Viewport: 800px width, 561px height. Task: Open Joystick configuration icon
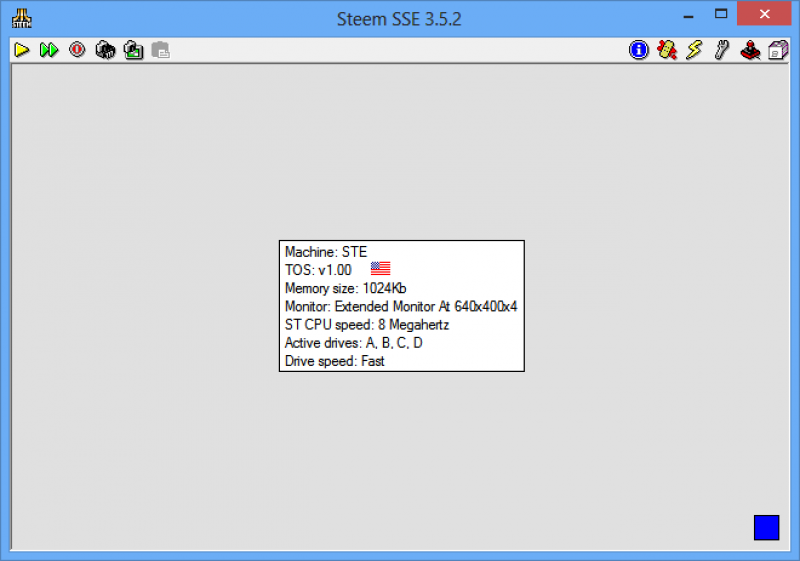(750, 50)
